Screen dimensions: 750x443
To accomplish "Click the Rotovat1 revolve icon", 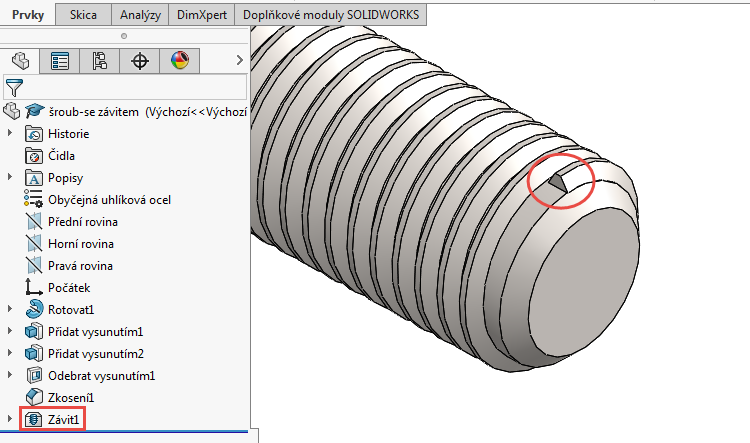I will tap(33, 309).
